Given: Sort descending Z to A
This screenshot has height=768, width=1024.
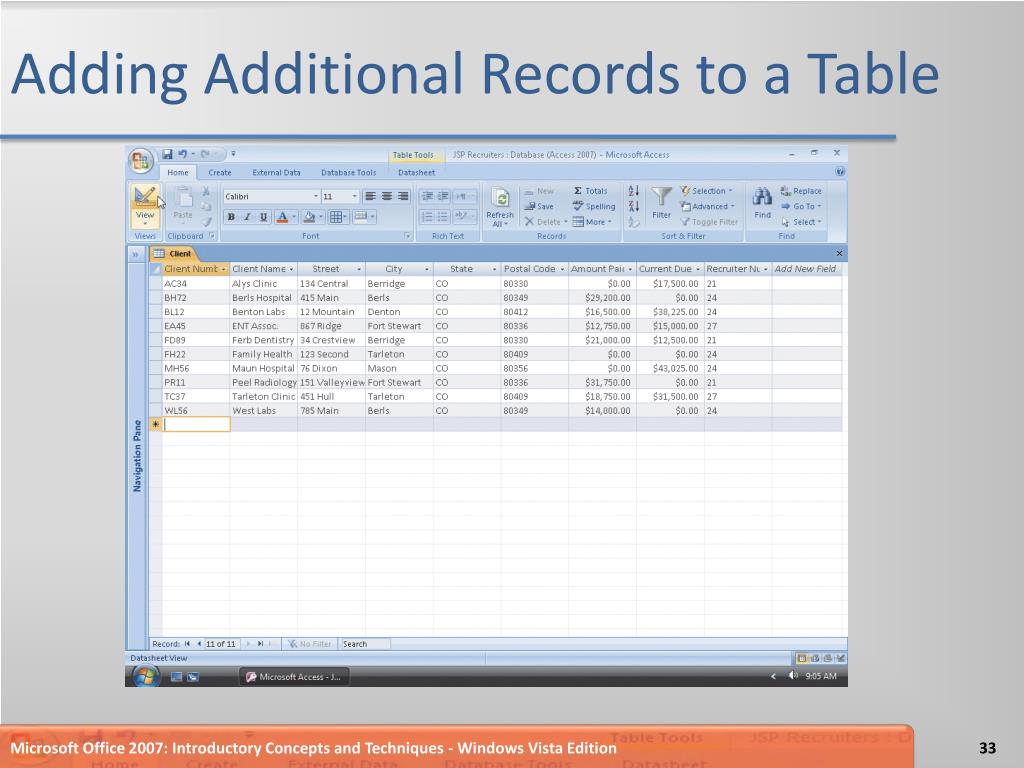Looking at the screenshot, I should coord(633,206).
